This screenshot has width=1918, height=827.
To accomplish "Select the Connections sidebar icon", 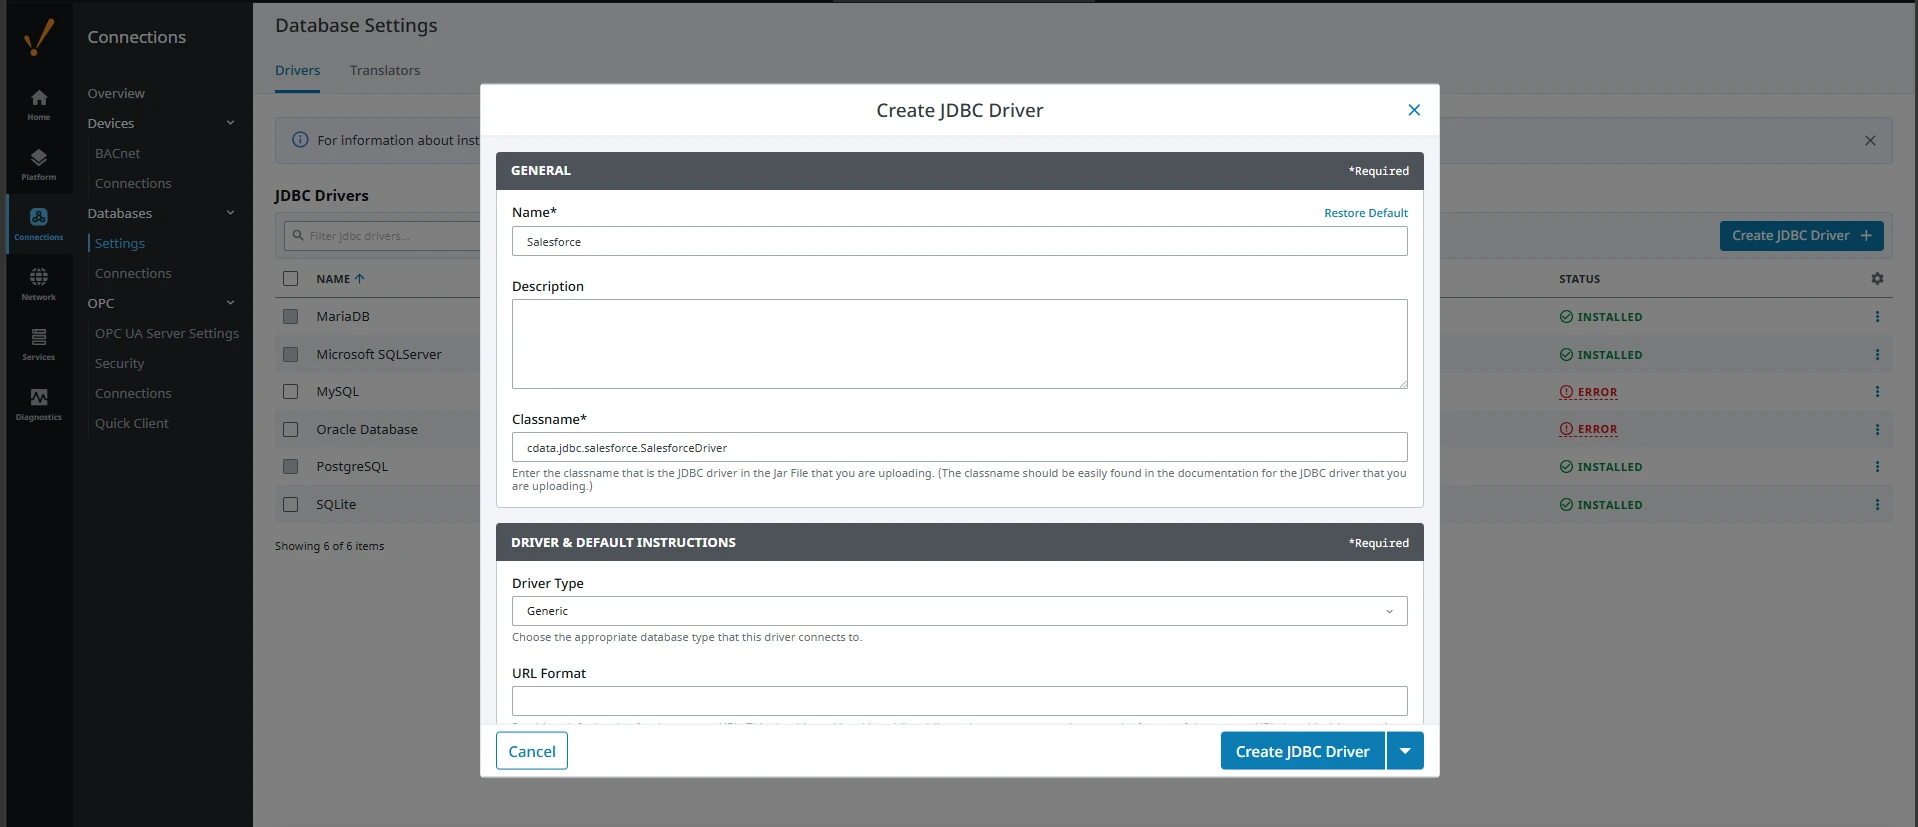I will 39,224.
